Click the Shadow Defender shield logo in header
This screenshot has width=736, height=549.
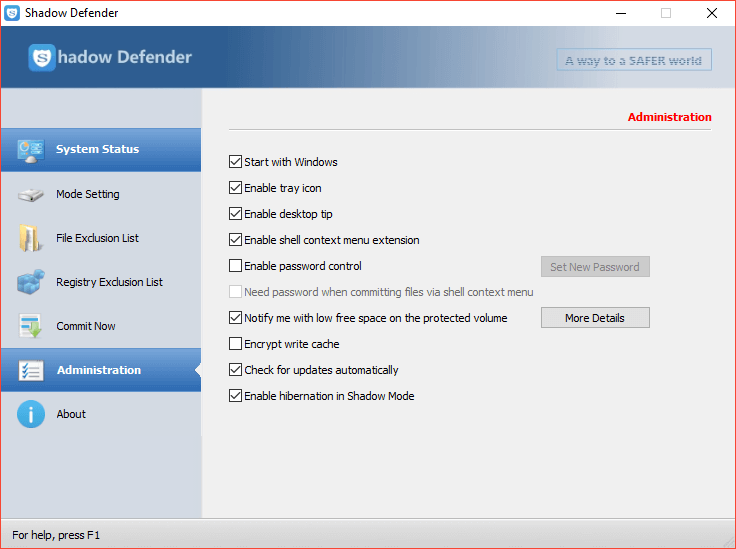pos(42,58)
